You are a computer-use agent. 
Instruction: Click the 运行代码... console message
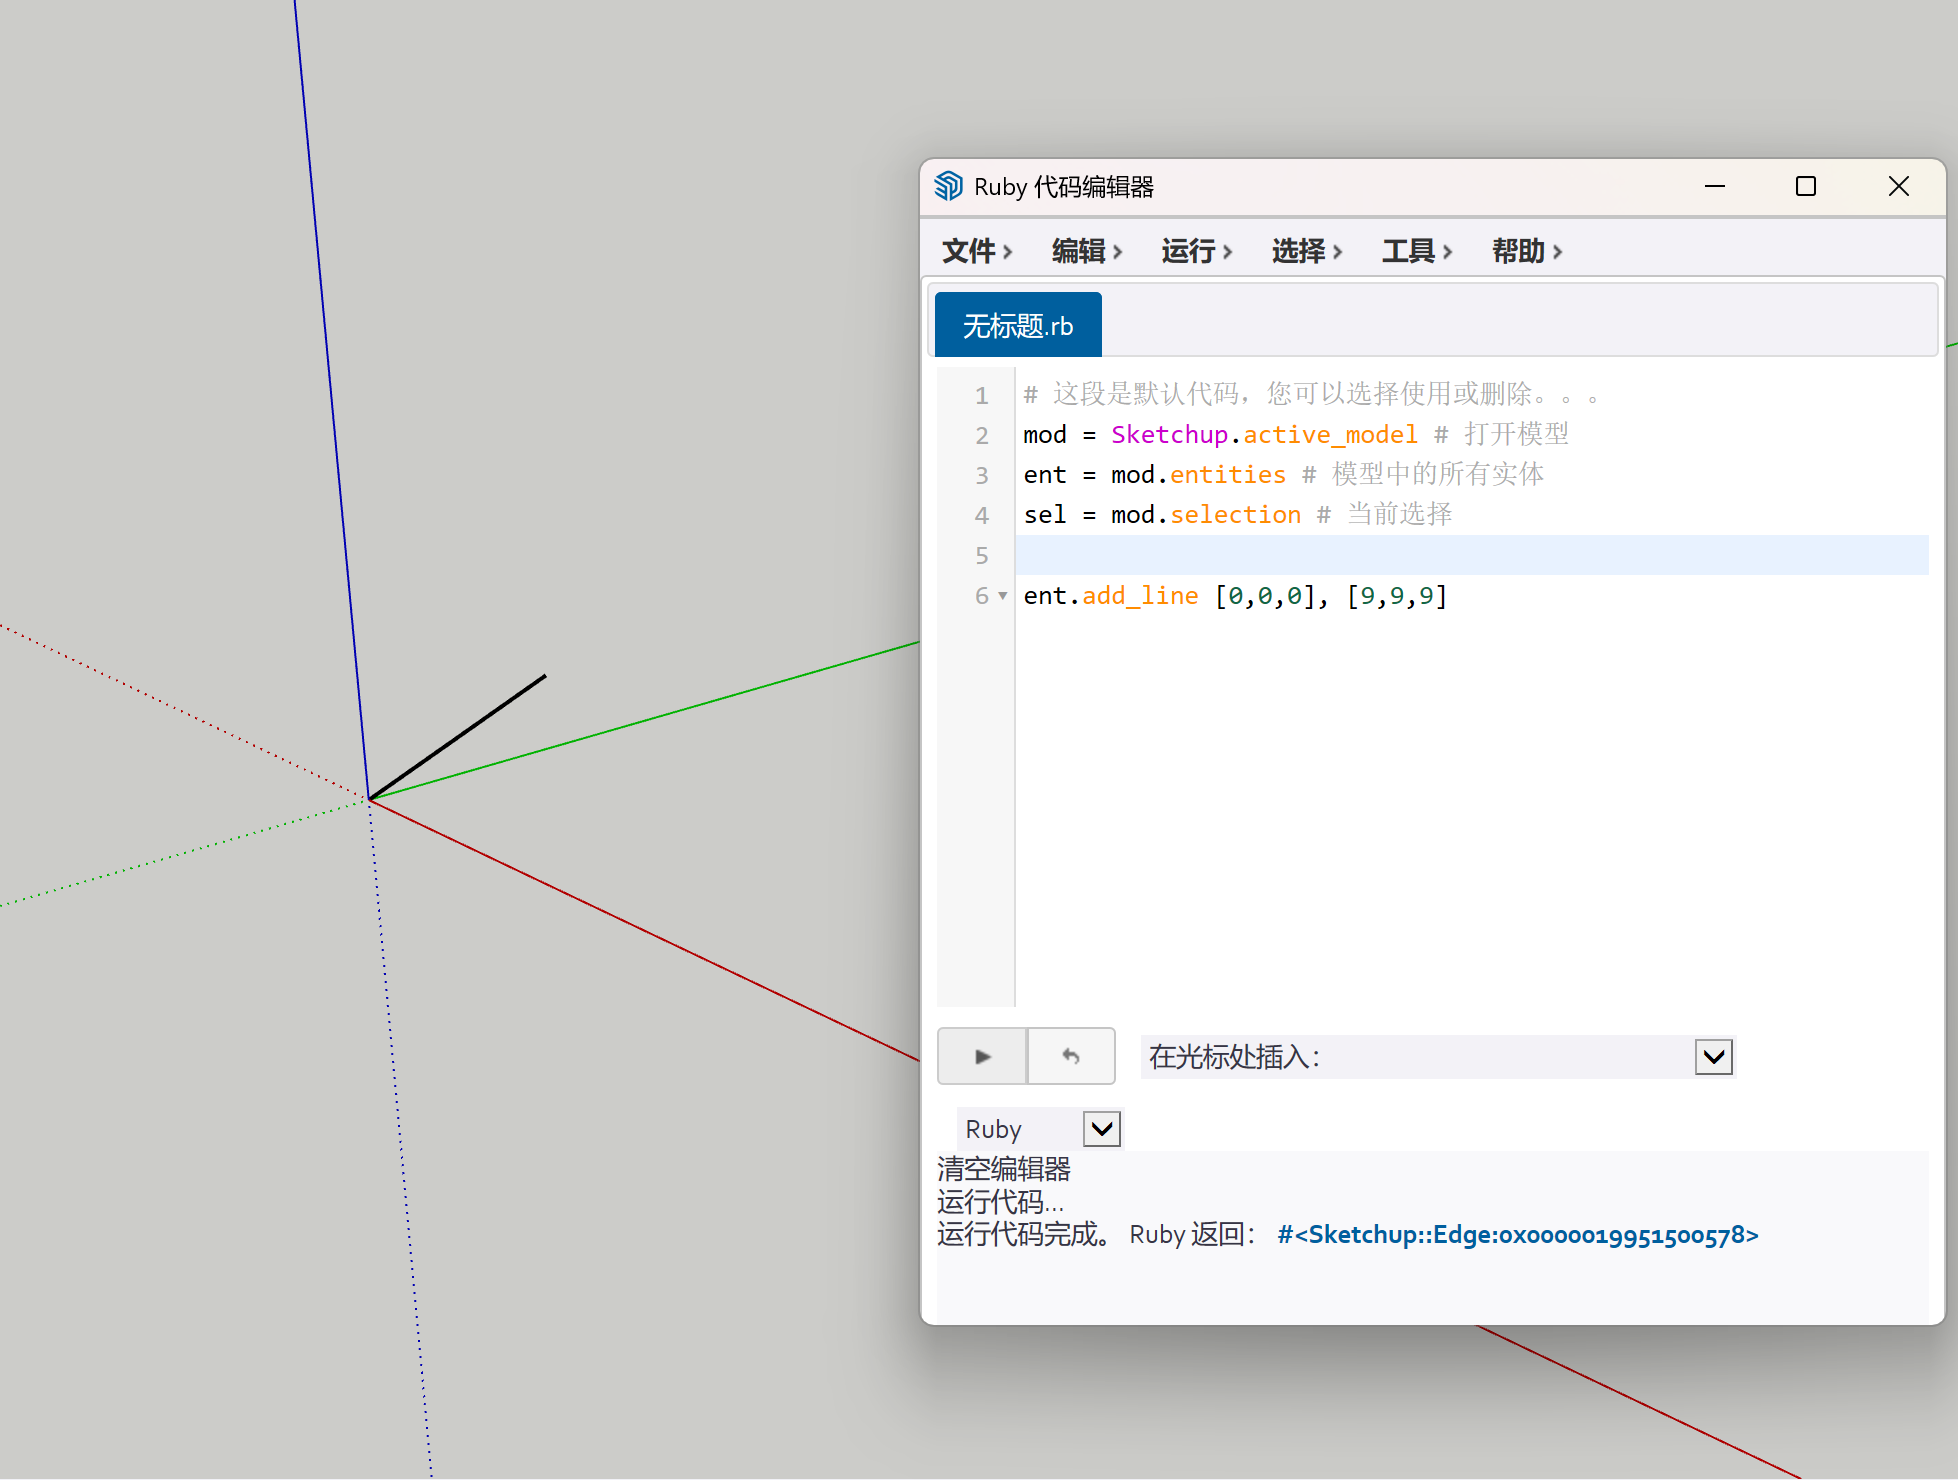pos(1000,1201)
